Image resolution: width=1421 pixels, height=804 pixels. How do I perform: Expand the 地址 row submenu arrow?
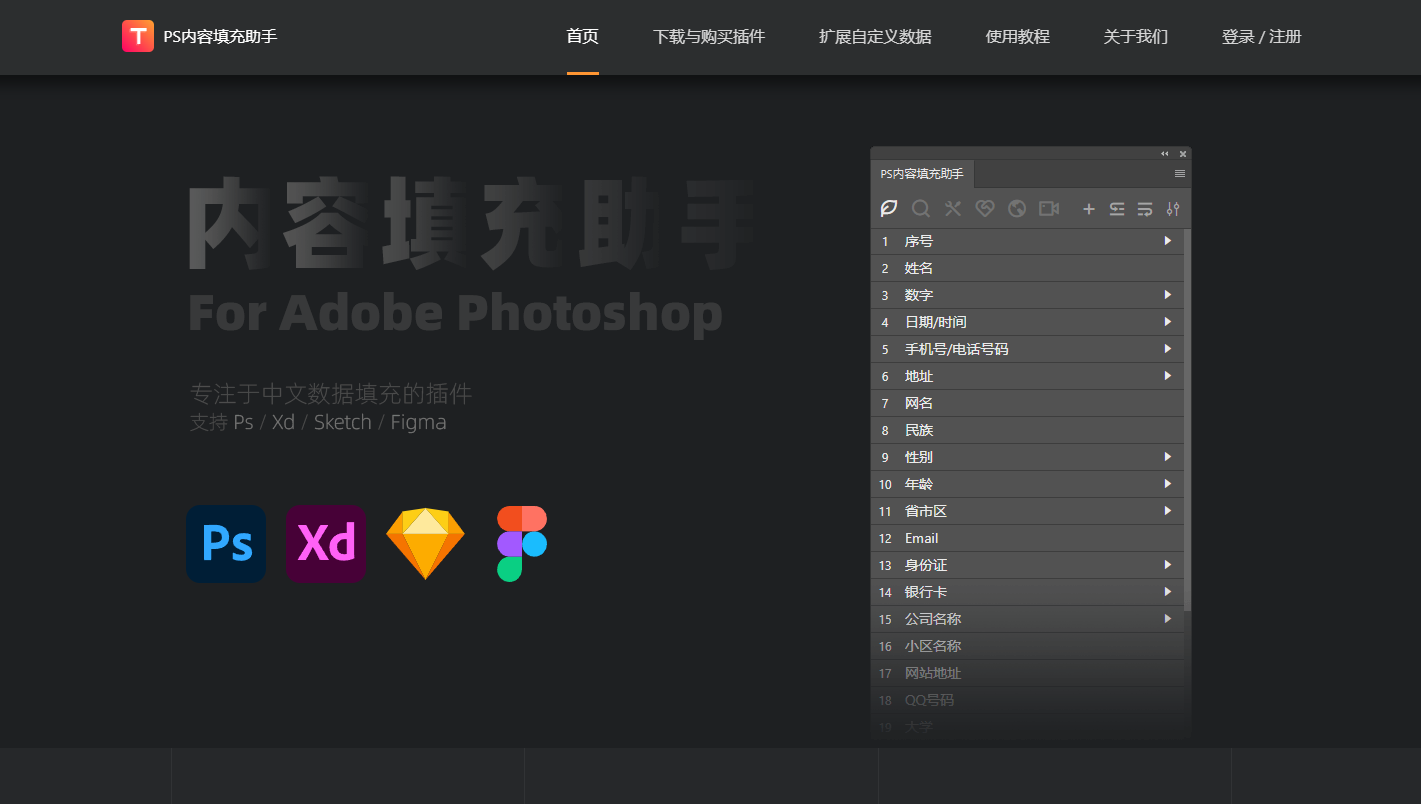[1167, 376]
